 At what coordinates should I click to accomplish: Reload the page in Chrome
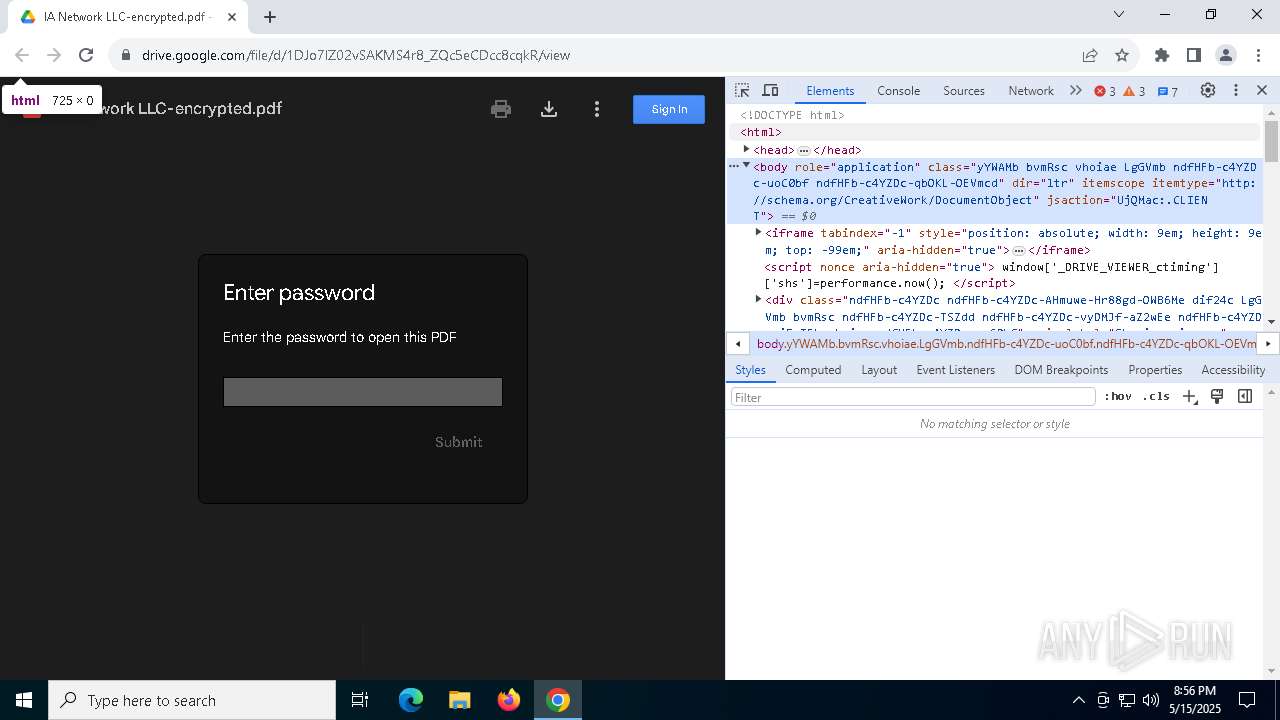pyautogui.click(x=86, y=55)
